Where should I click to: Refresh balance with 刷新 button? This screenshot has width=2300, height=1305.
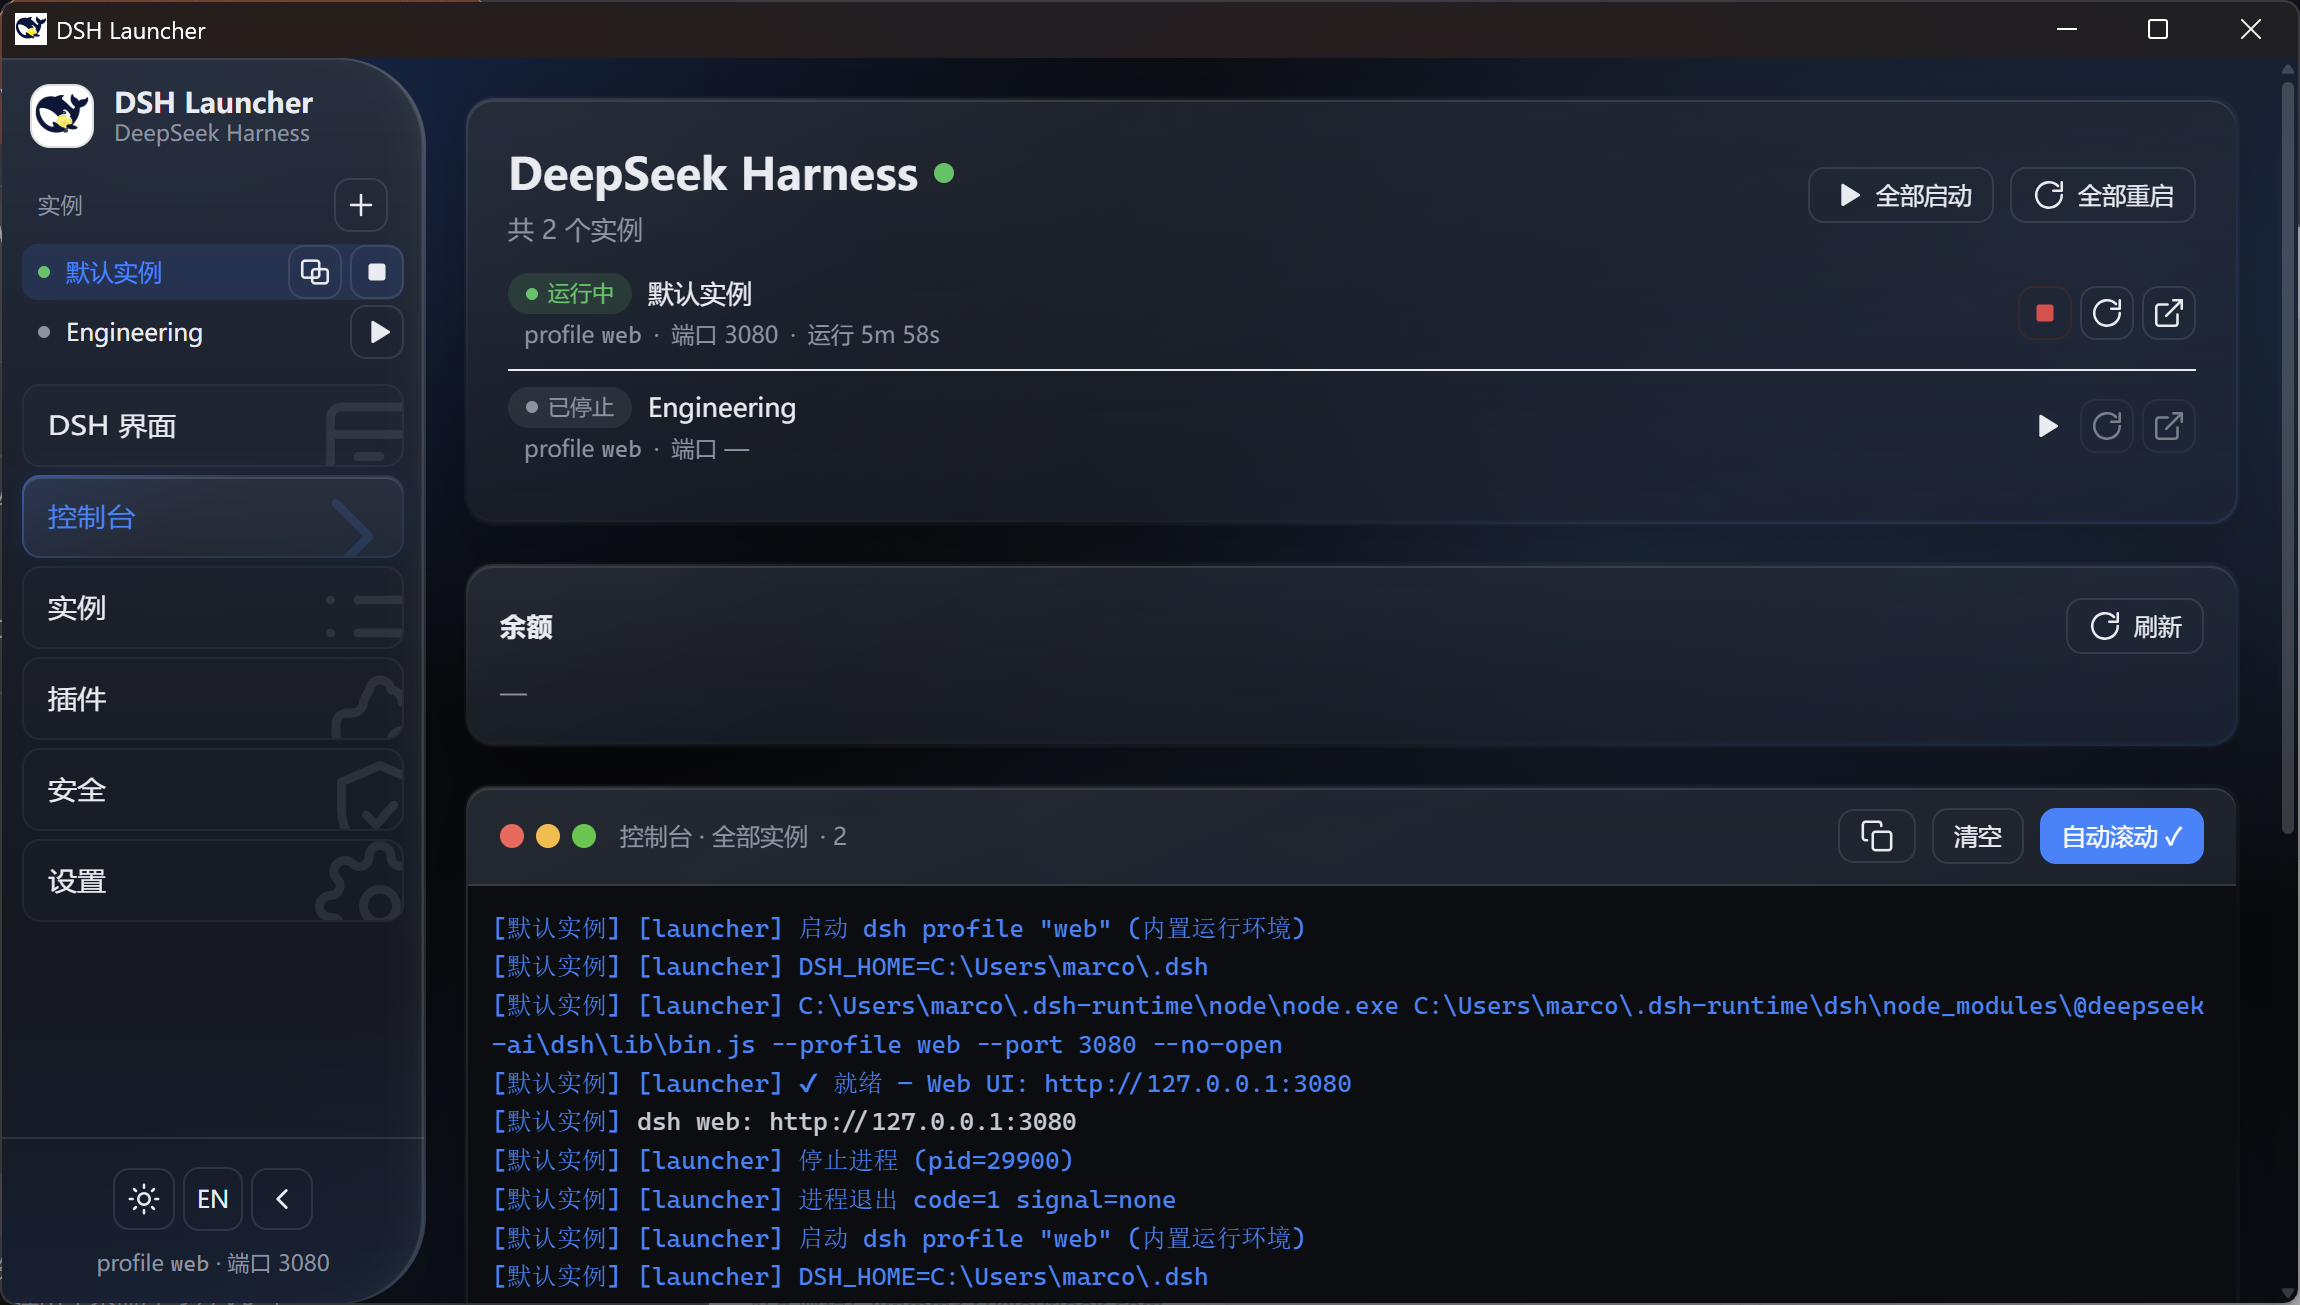(2135, 626)
